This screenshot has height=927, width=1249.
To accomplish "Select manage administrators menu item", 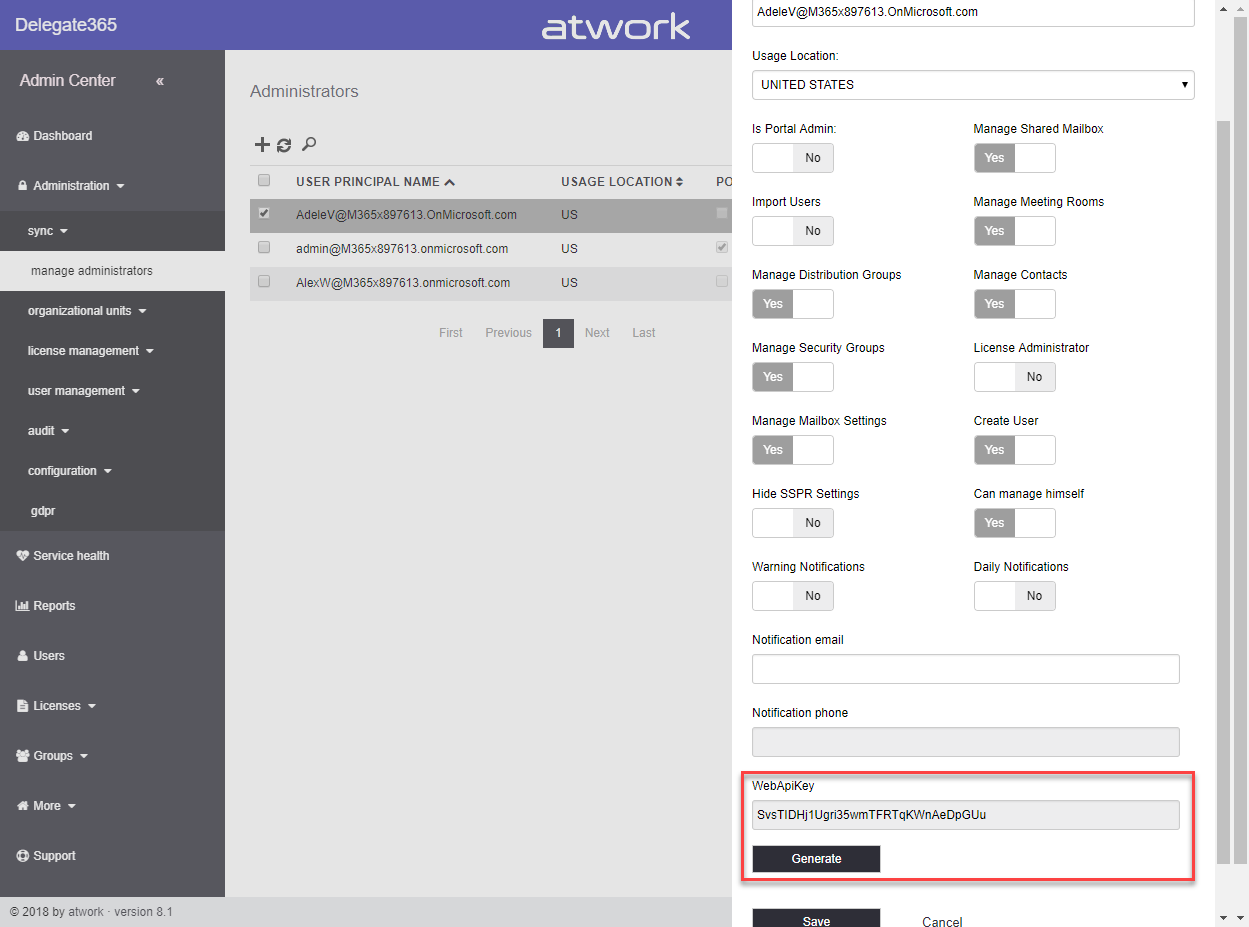I will coord(92,271).
